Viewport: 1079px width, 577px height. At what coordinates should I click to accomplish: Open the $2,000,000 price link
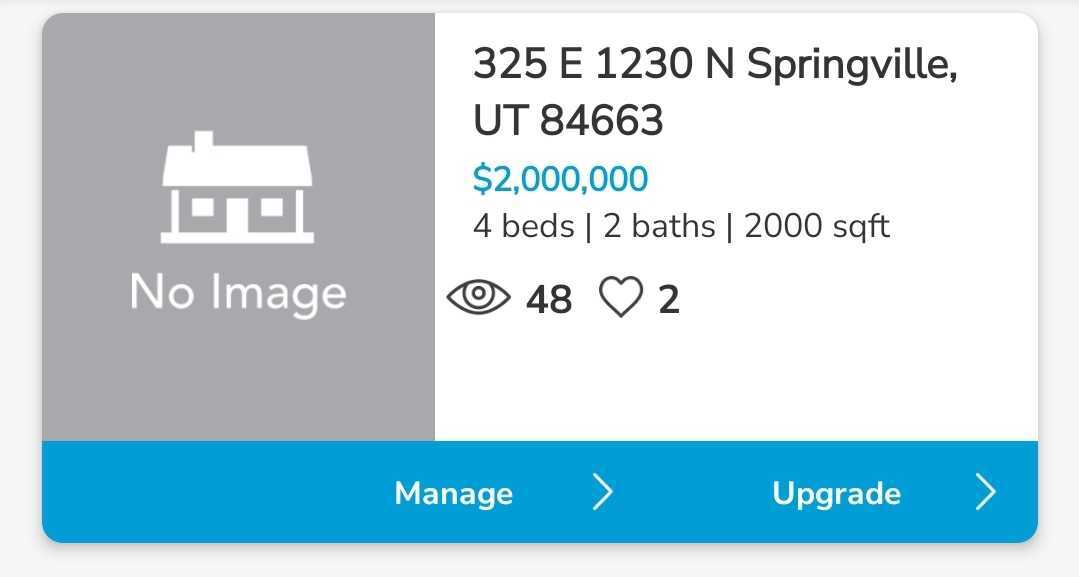[560, 178]
